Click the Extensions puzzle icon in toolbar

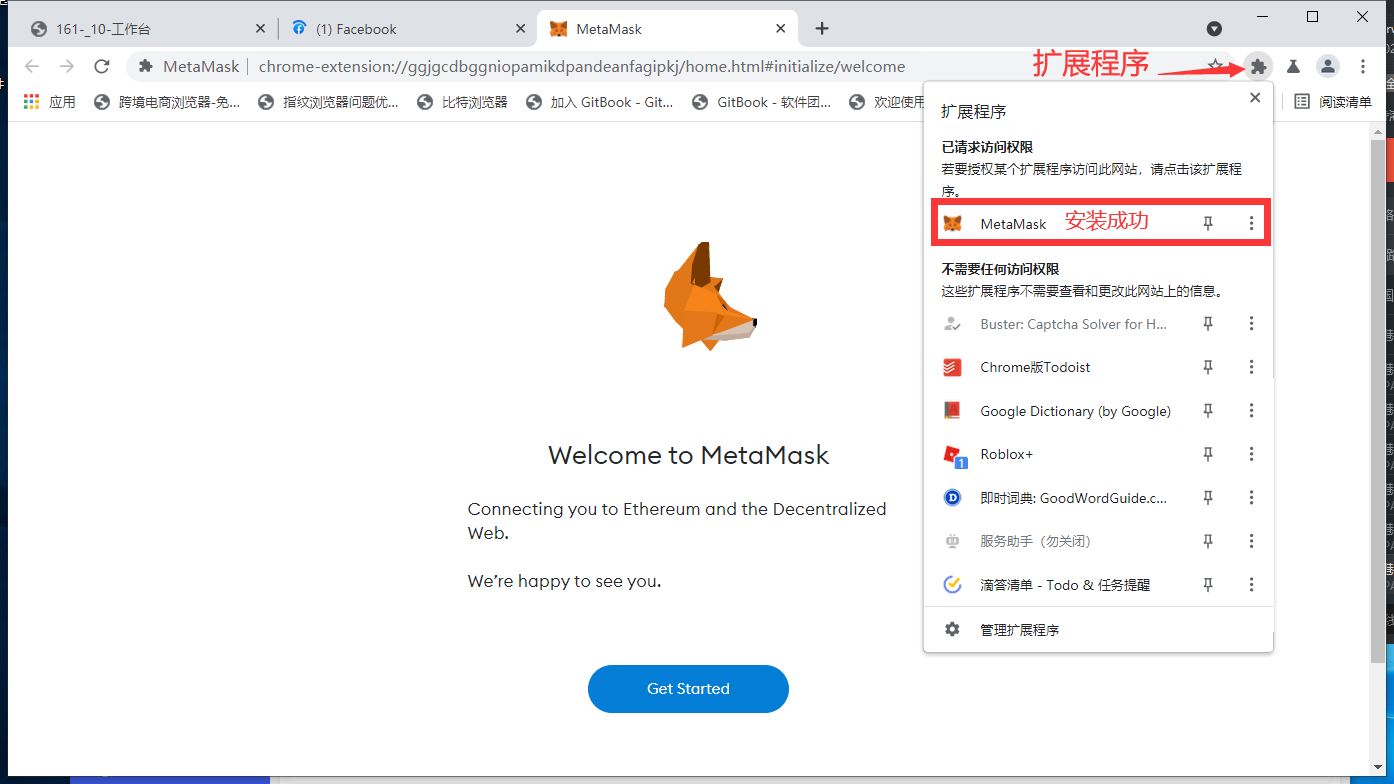[1258, 67]
